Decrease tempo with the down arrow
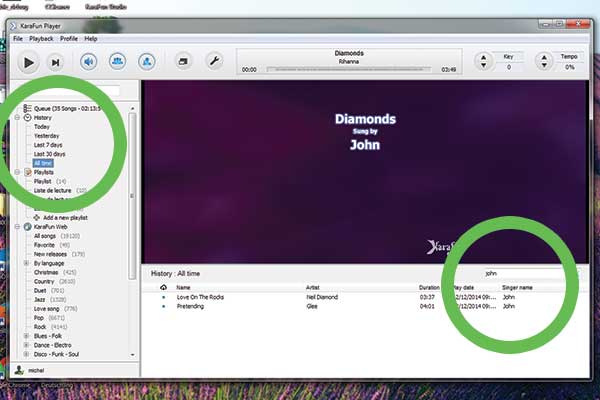Image resolution: width=600 pixels, height=400 pixels. pos(544,65)
